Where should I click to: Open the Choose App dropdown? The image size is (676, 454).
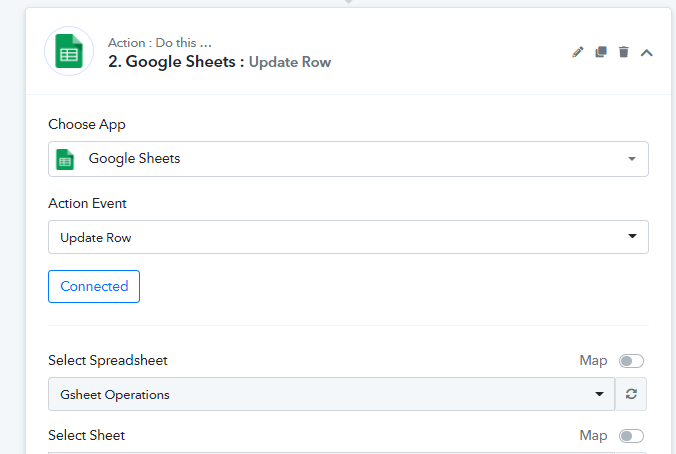pos(348,159)
